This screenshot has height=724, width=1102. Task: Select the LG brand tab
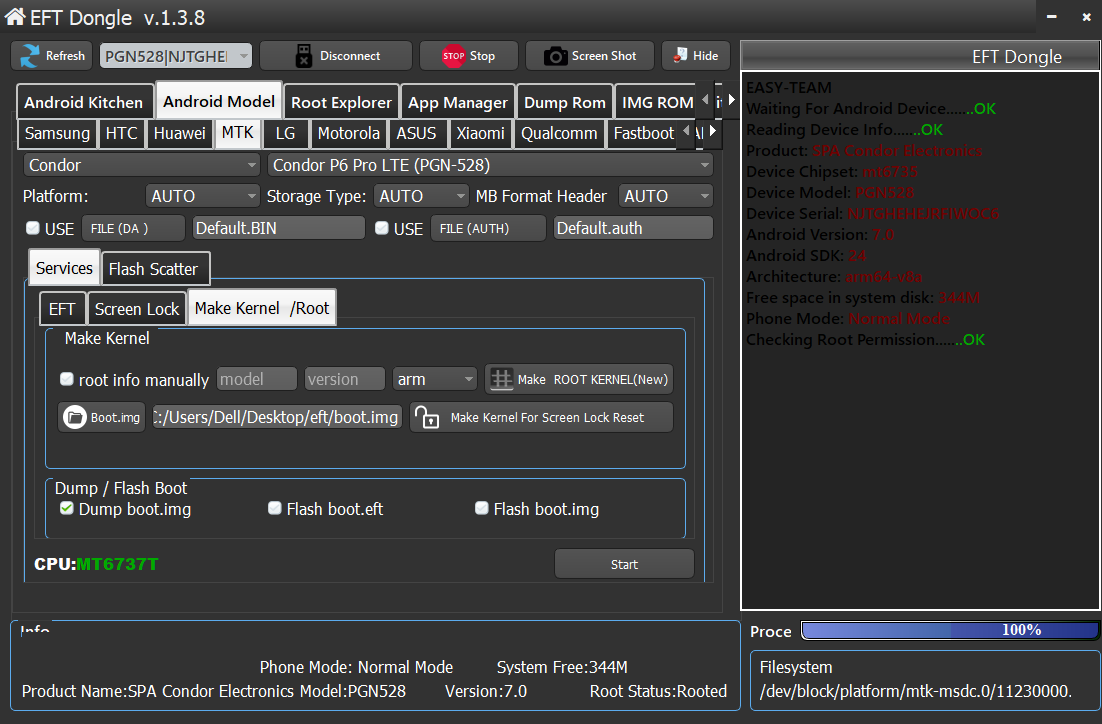[285, 133]
